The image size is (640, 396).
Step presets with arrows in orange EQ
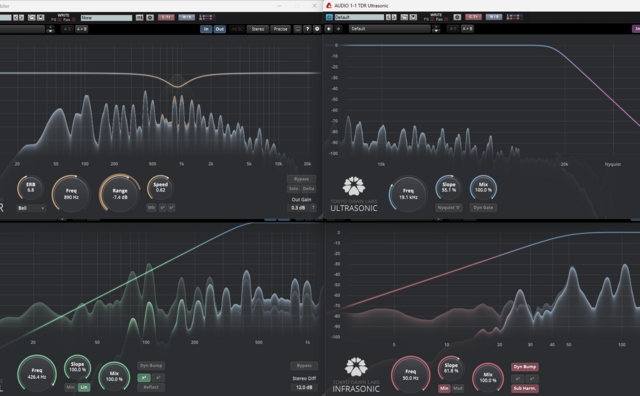[x=50, y=29]
